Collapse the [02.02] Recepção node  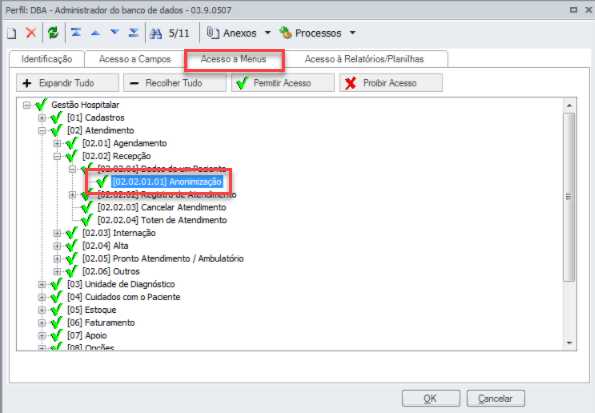(57, 156)
